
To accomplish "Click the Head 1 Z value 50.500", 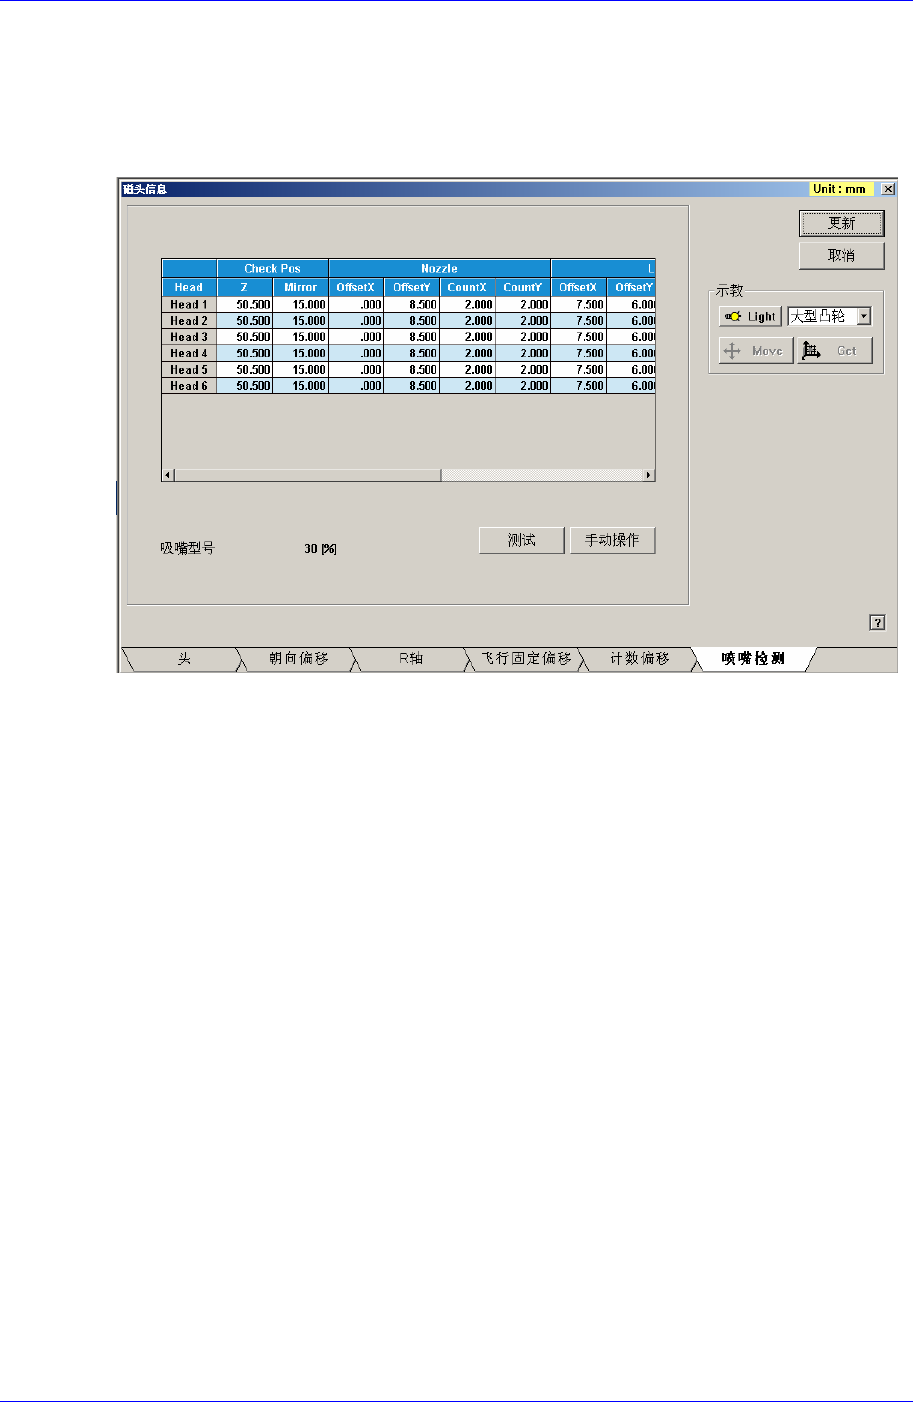I will (x=245, y=304).
